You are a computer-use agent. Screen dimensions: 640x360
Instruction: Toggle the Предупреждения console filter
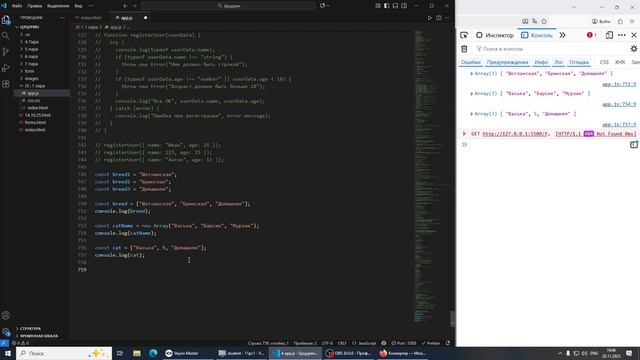point(507,62)
